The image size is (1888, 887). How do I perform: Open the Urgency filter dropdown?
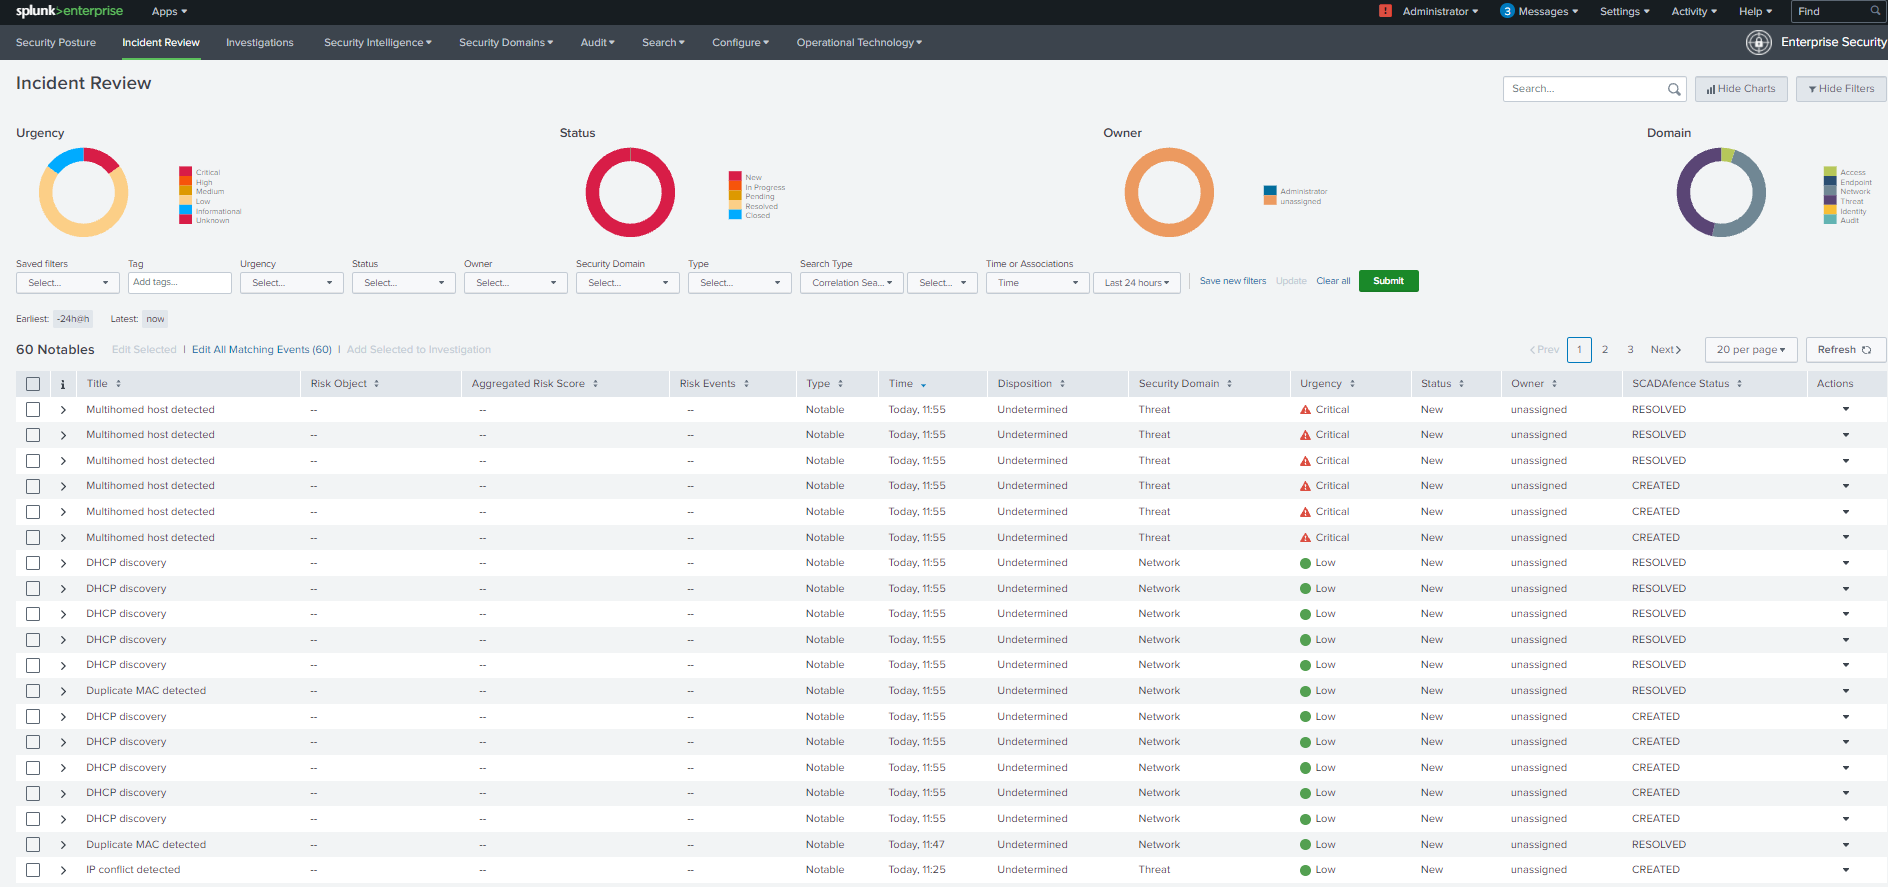291,283
